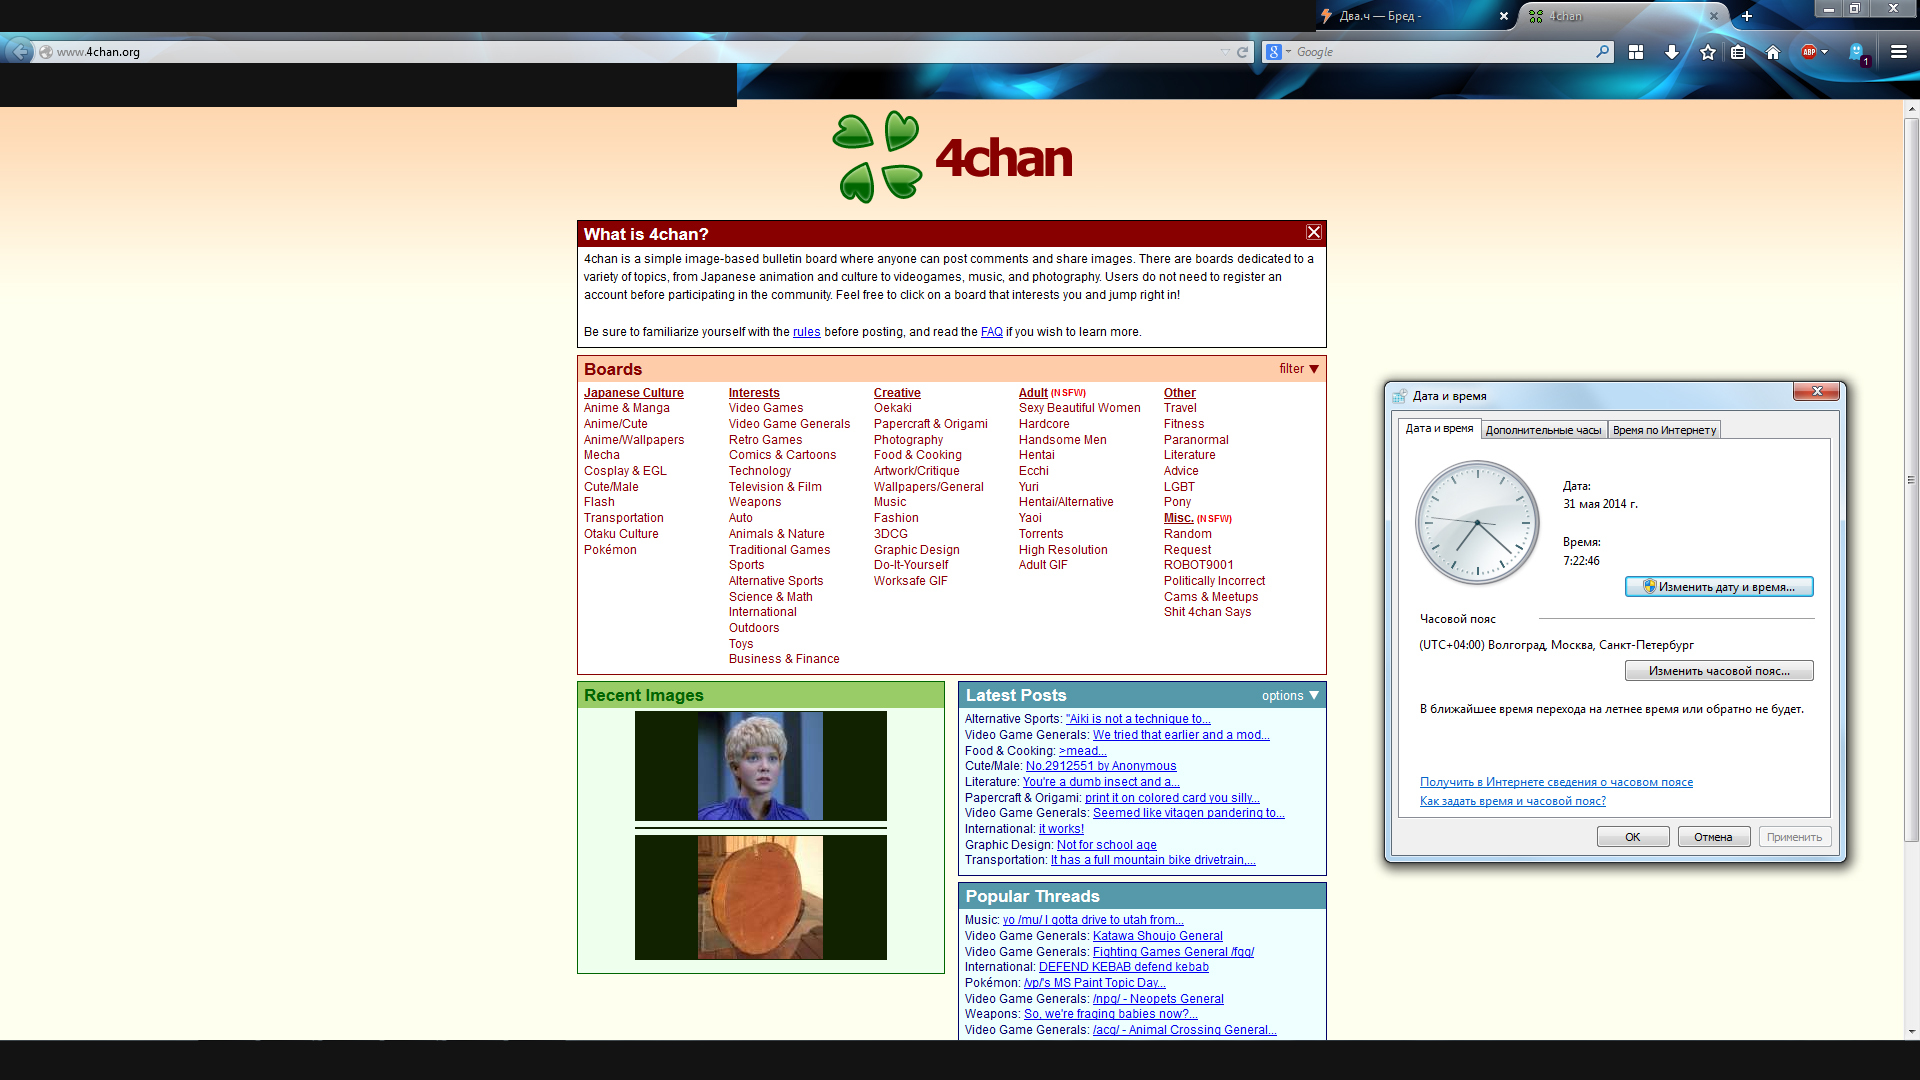Bookmark this page with the star

[1708, 52]
